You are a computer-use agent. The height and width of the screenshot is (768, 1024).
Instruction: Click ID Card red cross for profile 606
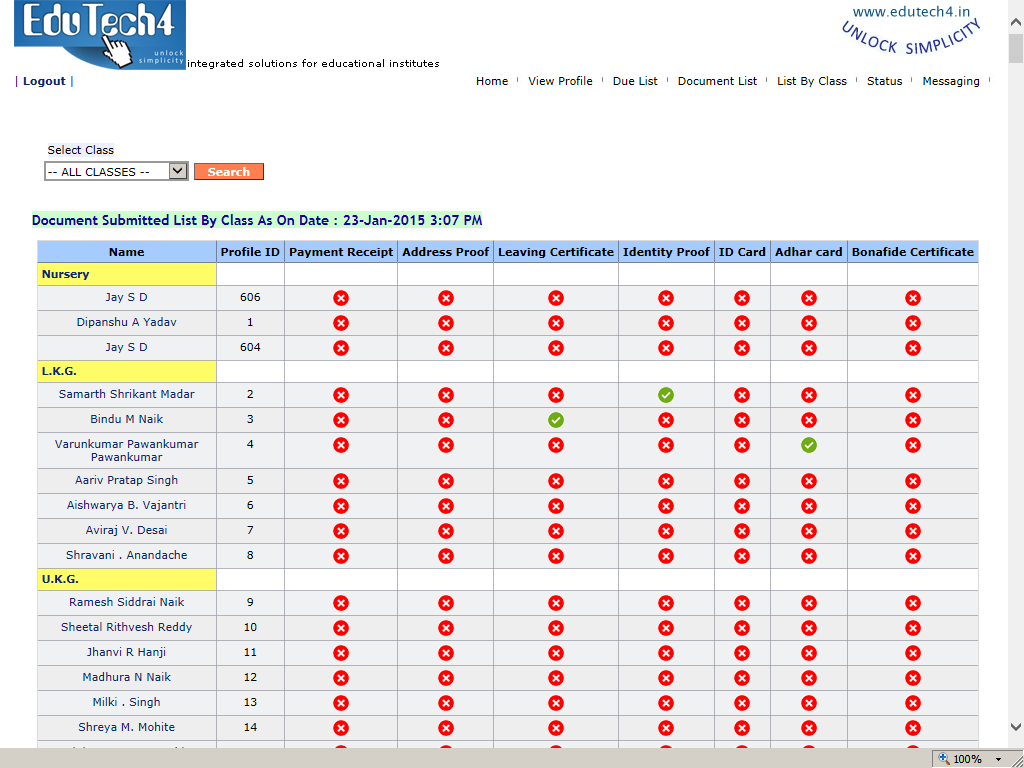[x=742, y=298]
